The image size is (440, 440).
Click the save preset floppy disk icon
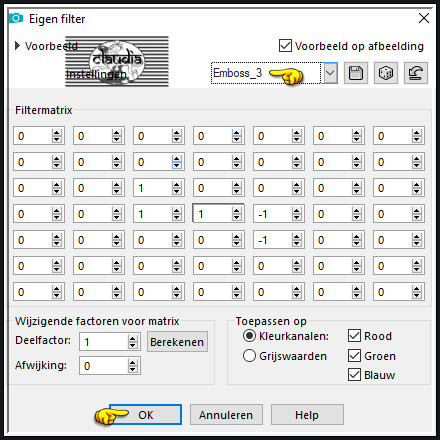[356, 73]
